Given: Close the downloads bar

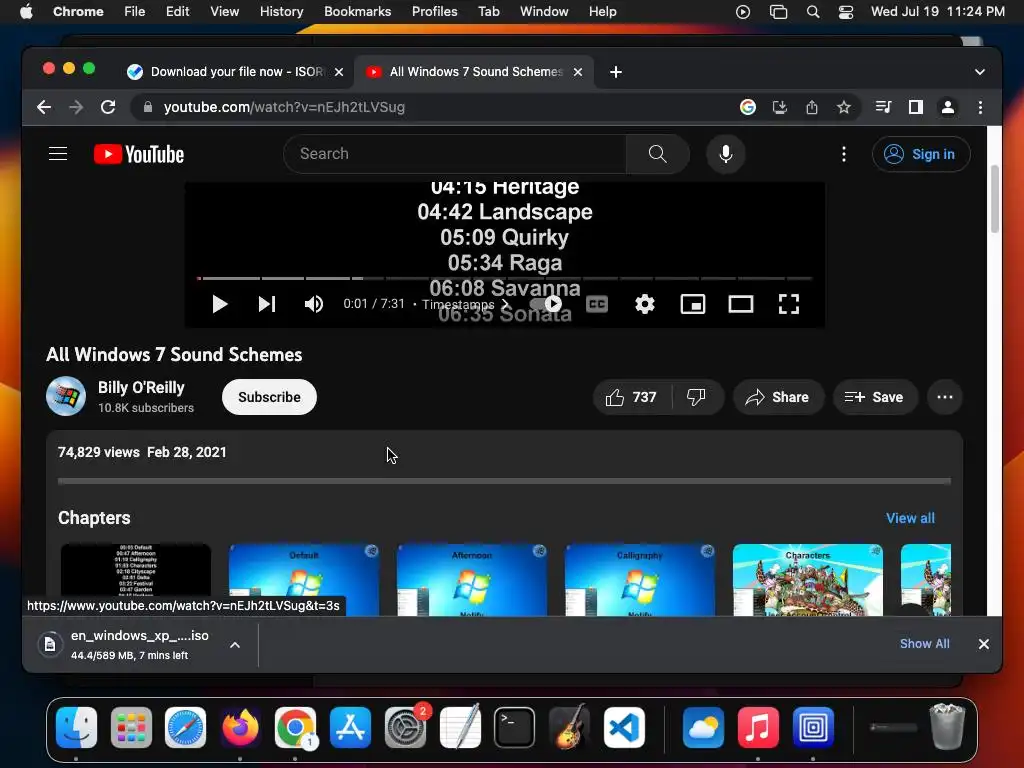Looking at the screenshot, I should pos(984,644).
